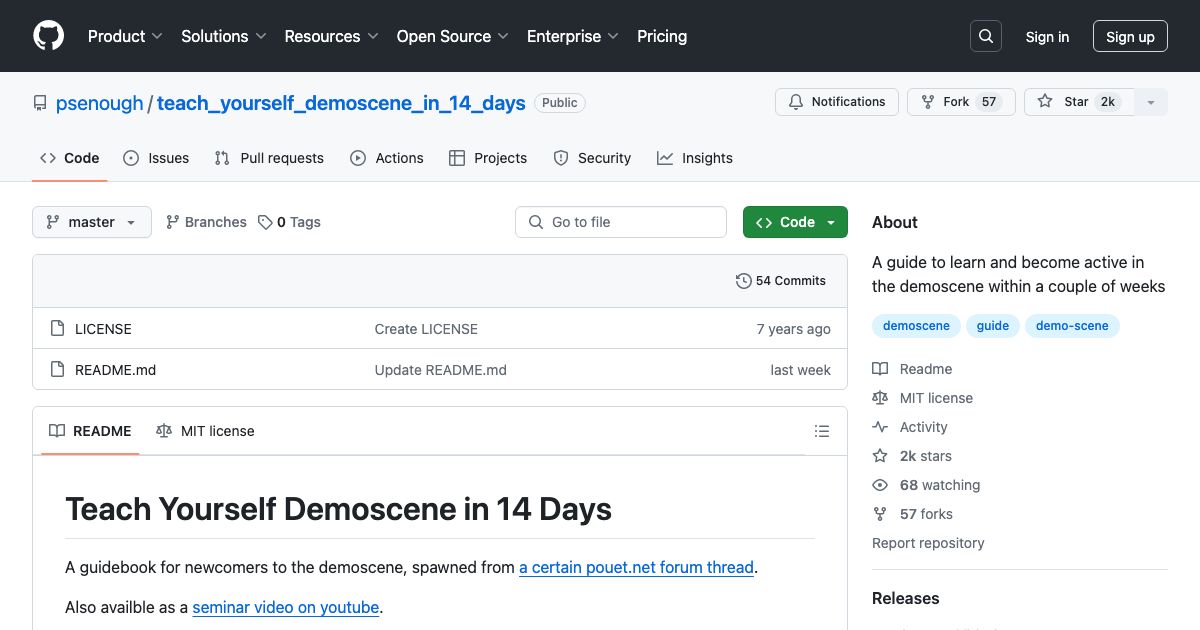Open the green Code dropdown
This screenshot has width=1200, height=630.
[795, 222]
